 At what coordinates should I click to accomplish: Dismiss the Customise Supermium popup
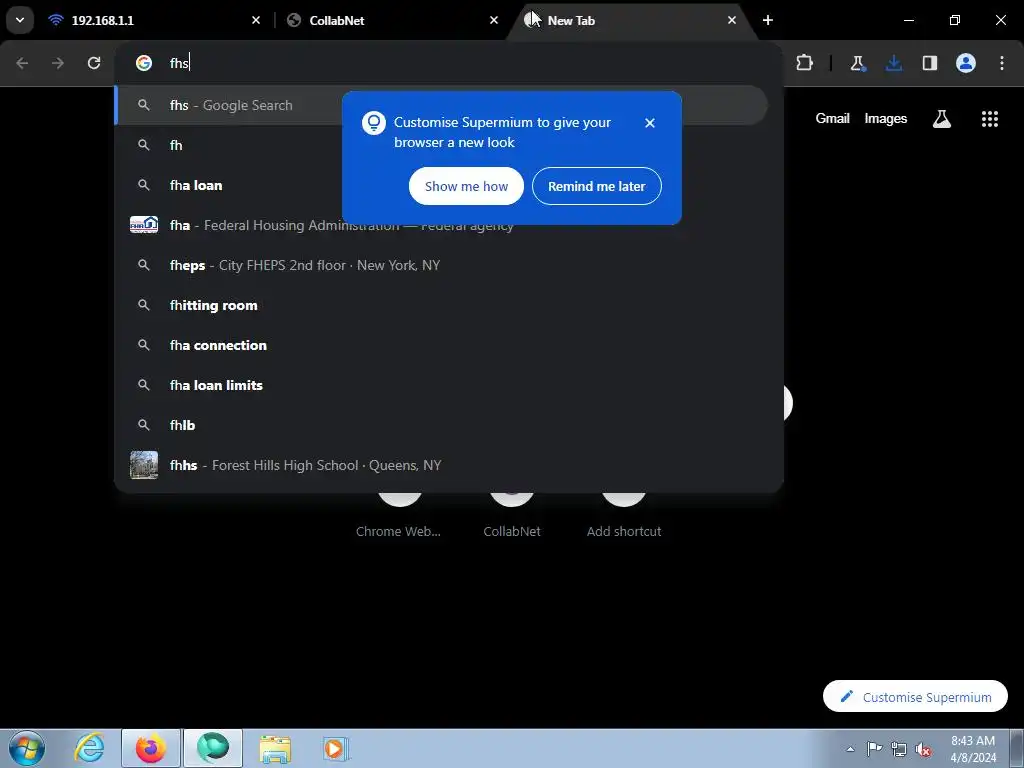tap(650, 123)
